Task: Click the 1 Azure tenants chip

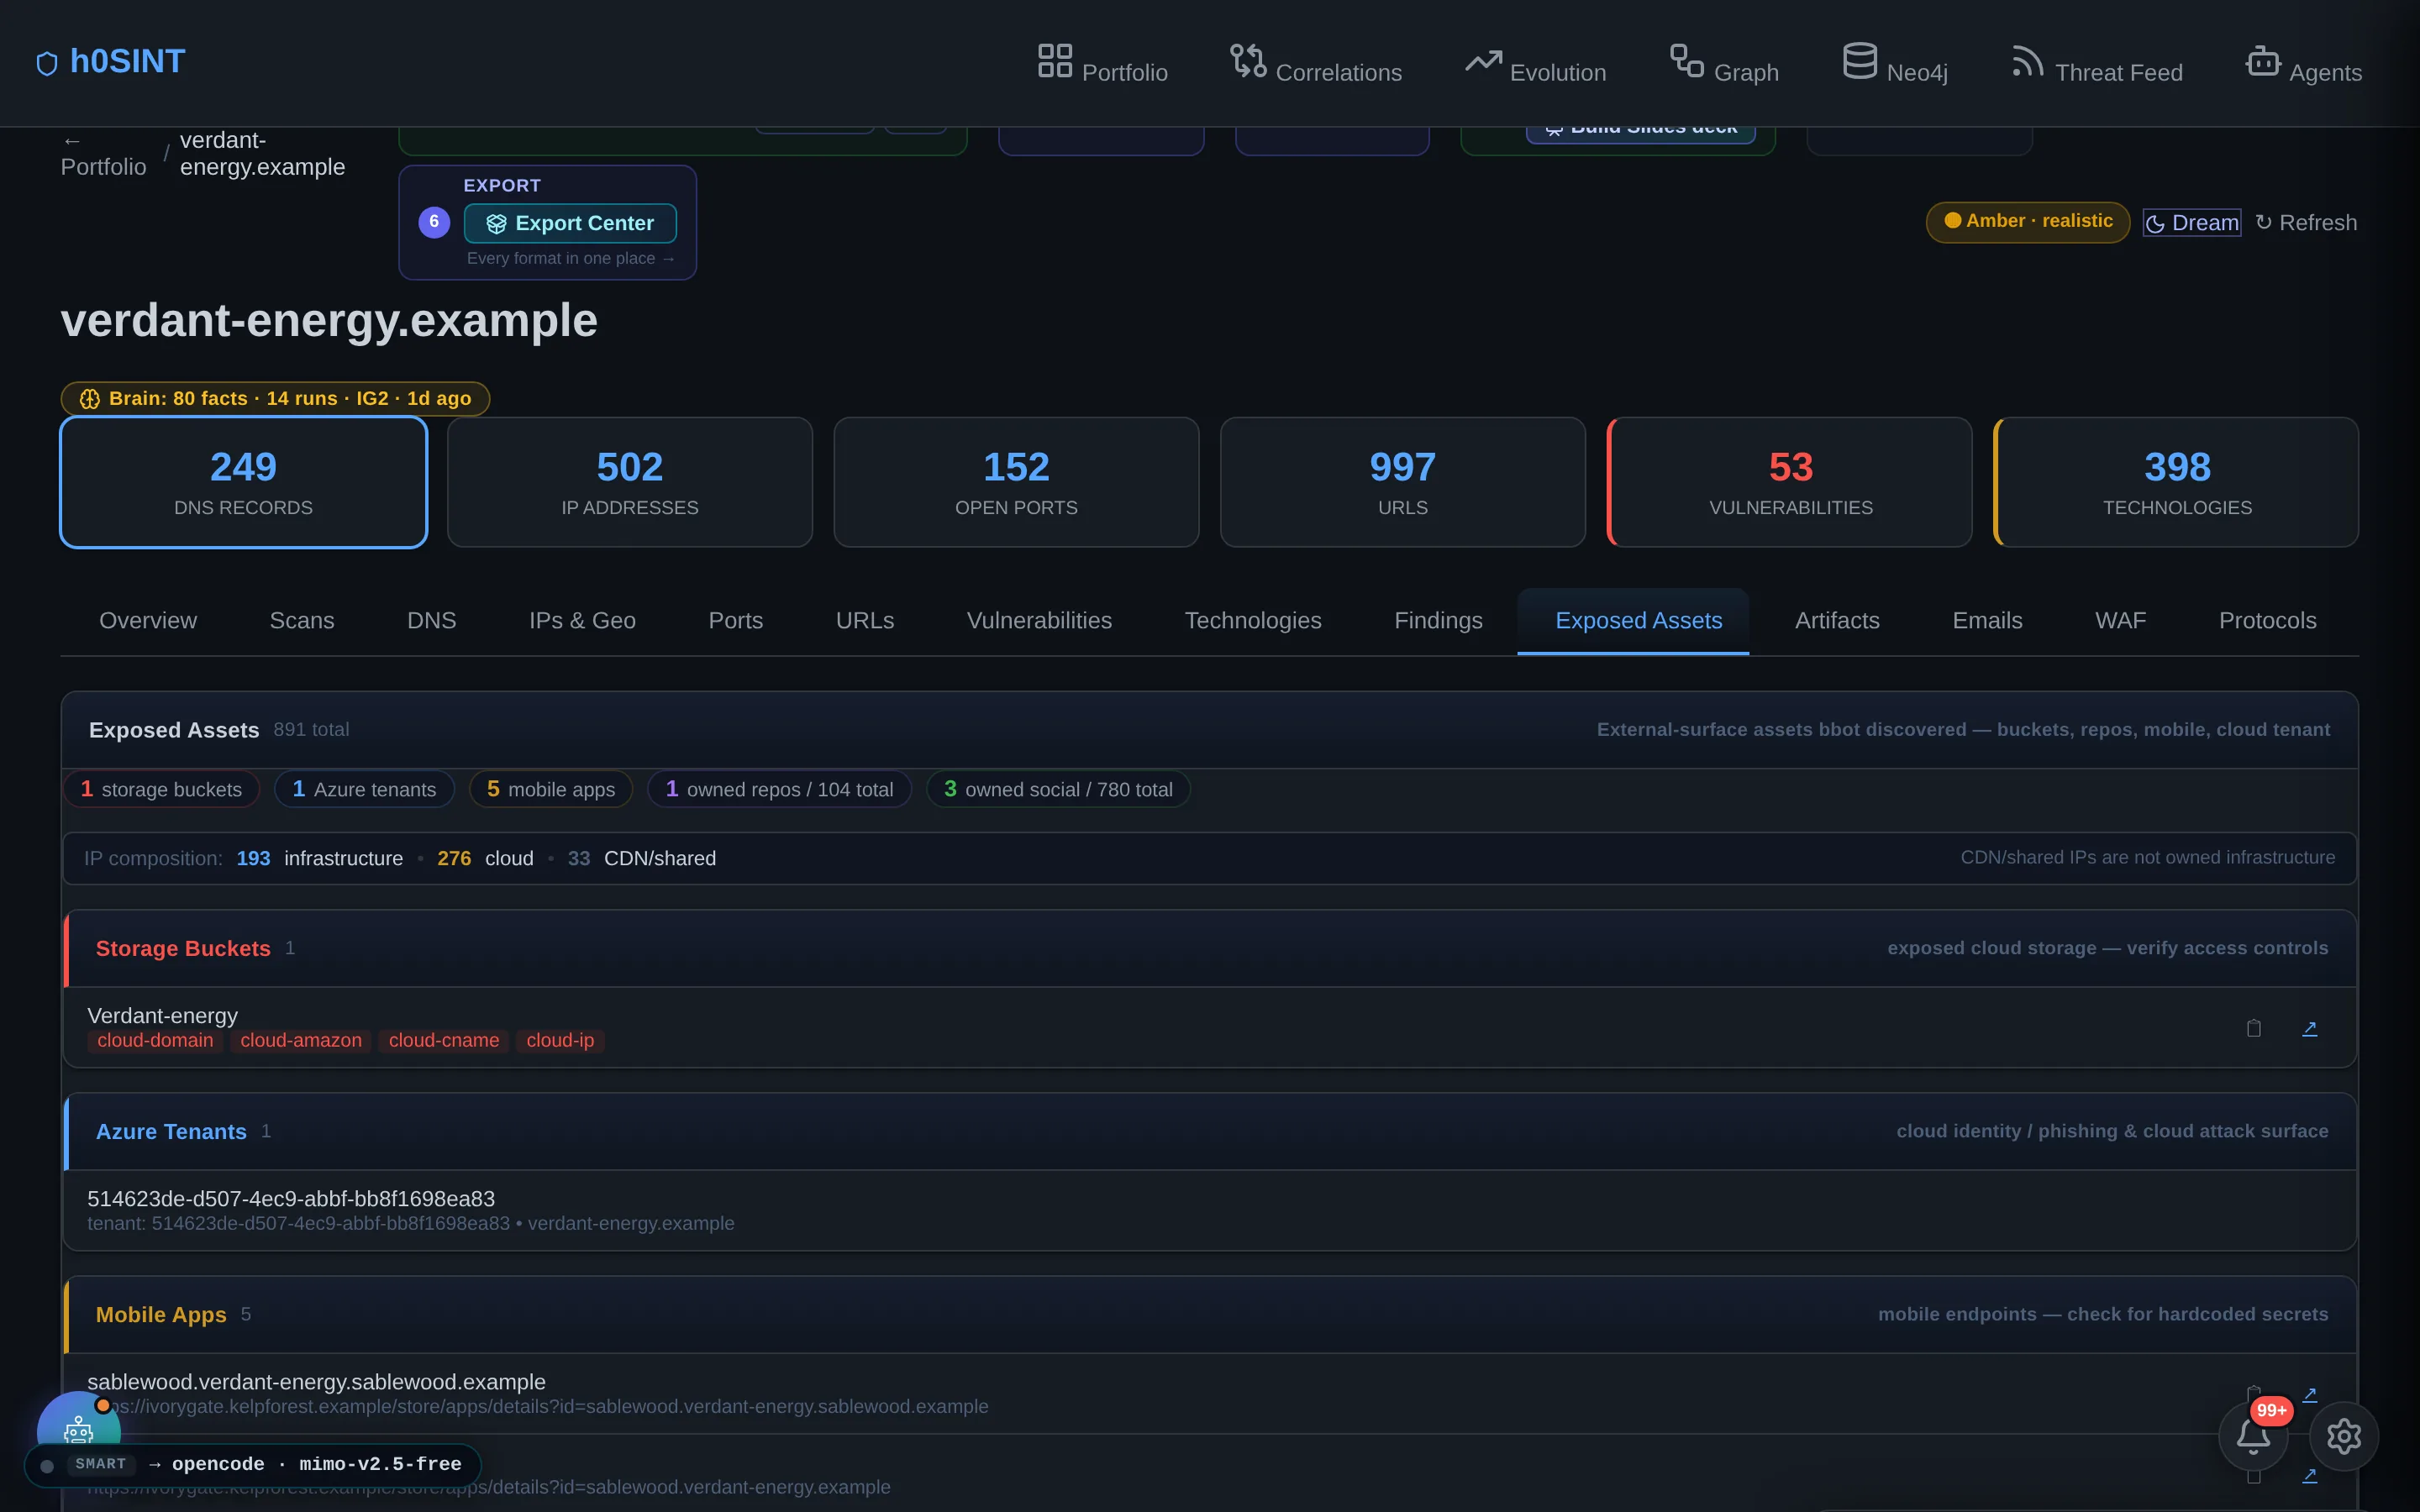Action: (x=364, y=789)
